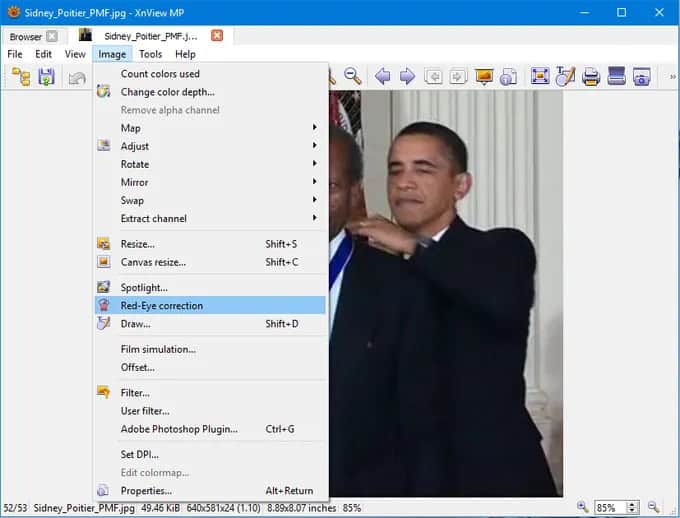Start slideshow from toolbar icon

click(x=484, y=77)
